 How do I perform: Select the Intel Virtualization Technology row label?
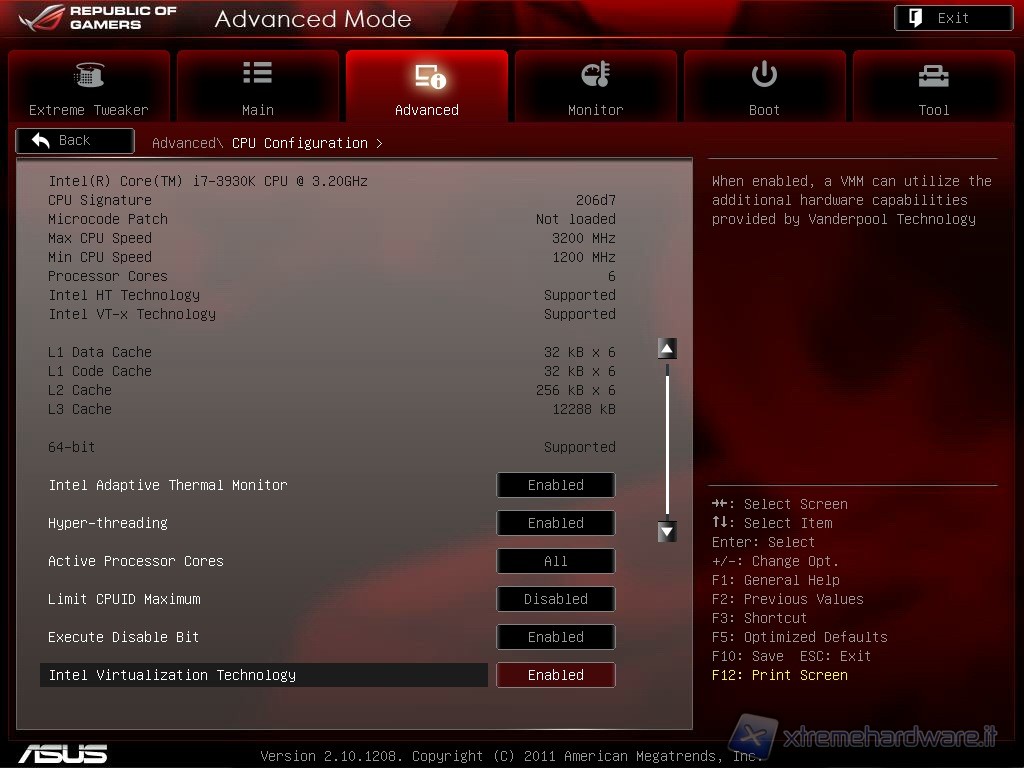172,675
